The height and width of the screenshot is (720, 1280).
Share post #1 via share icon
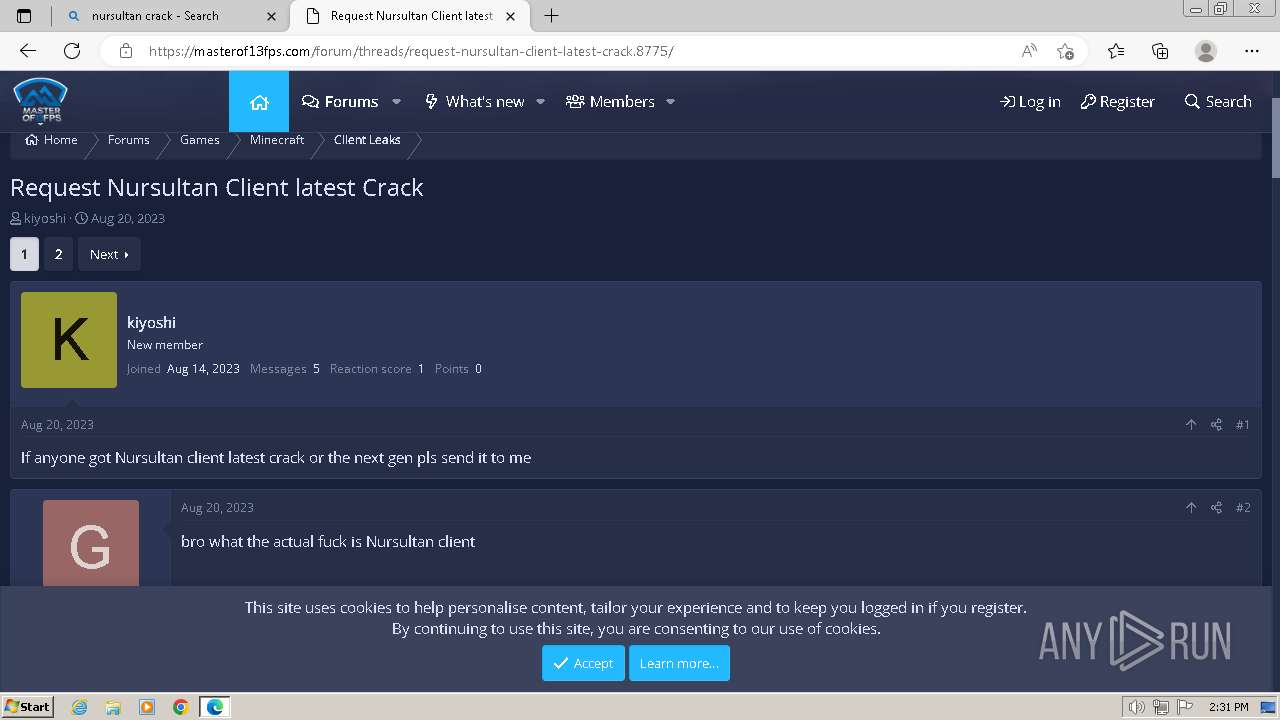coord(1216,425)
